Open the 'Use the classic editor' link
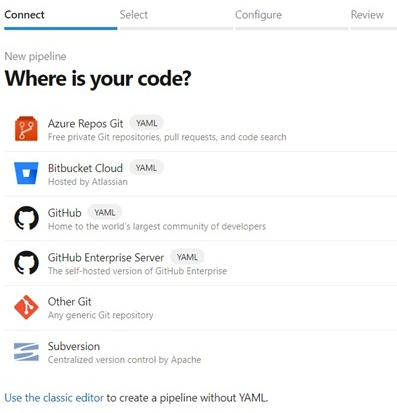397x413 pixels. (54, 398)
